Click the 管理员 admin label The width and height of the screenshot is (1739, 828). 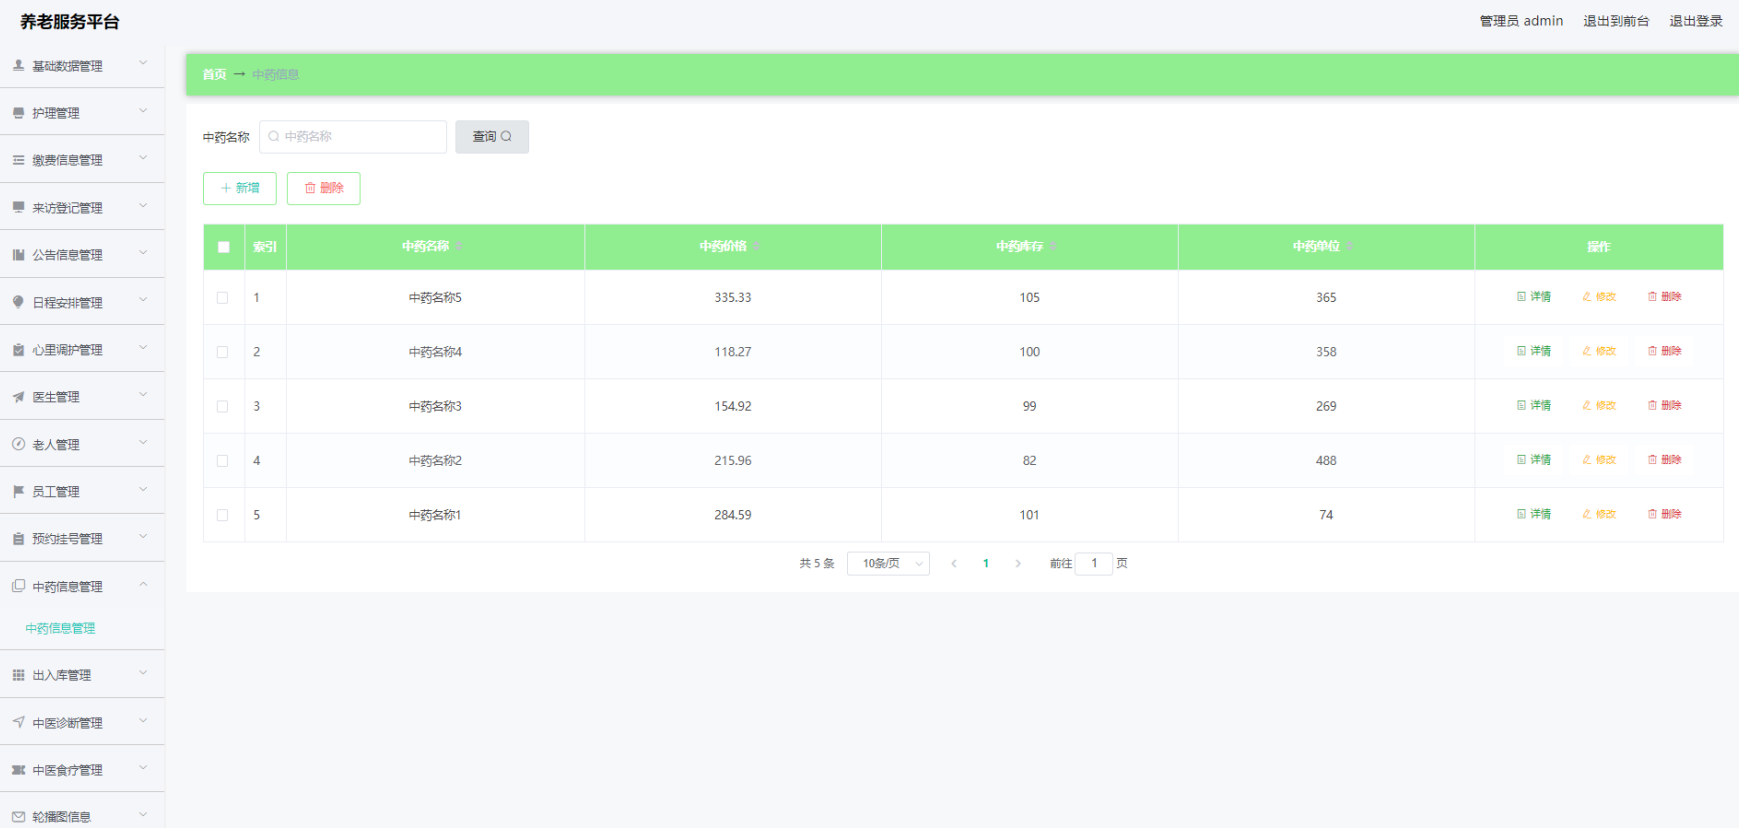(x=1521, y=21)
